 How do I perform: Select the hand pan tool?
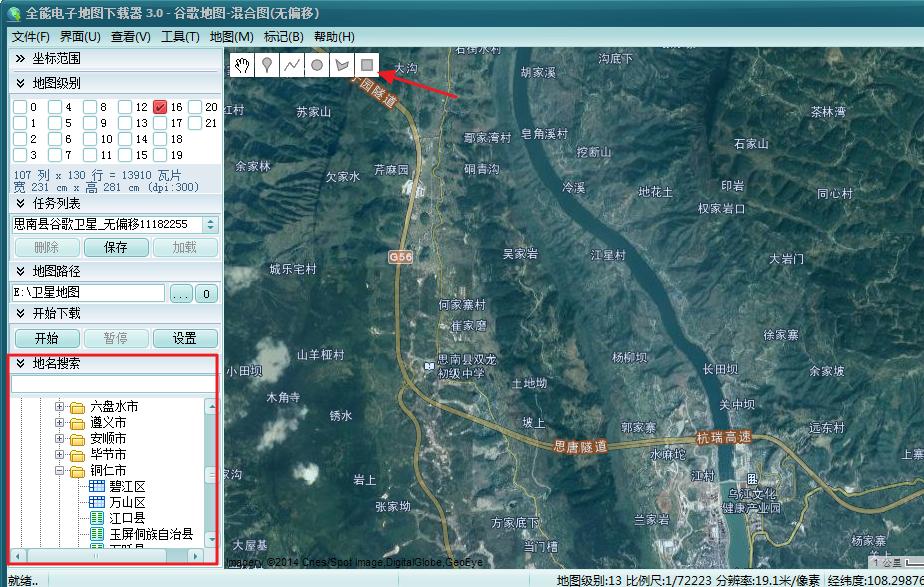point(242,65)
